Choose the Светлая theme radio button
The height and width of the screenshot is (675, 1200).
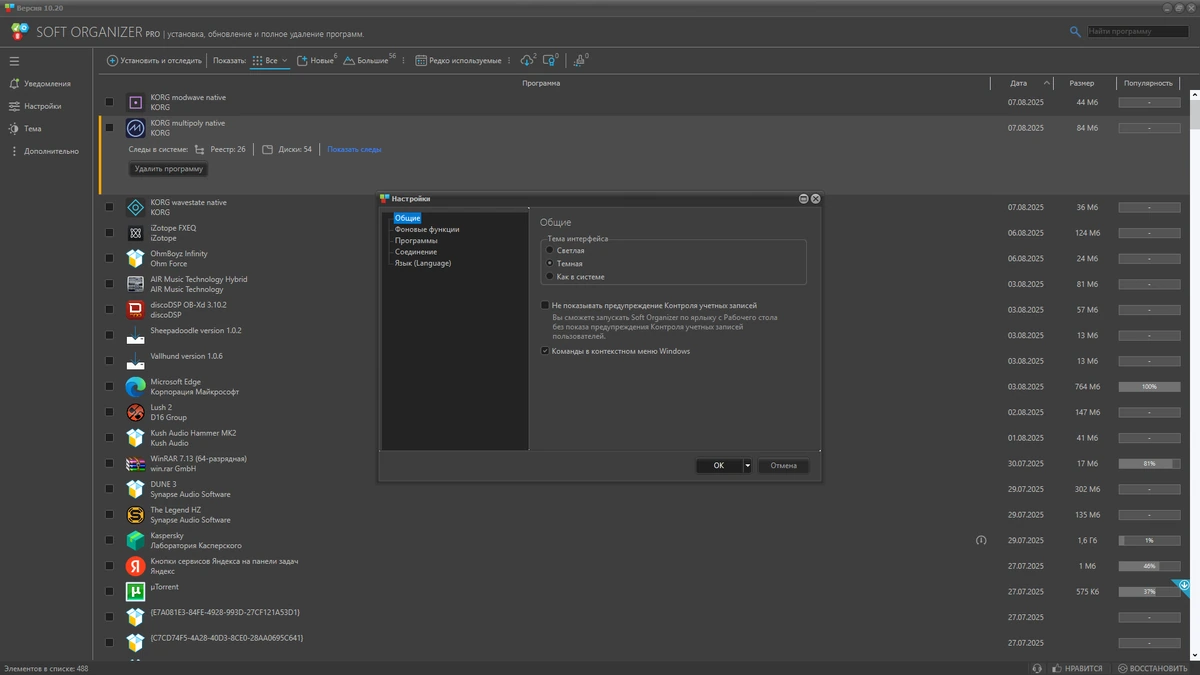549,250
